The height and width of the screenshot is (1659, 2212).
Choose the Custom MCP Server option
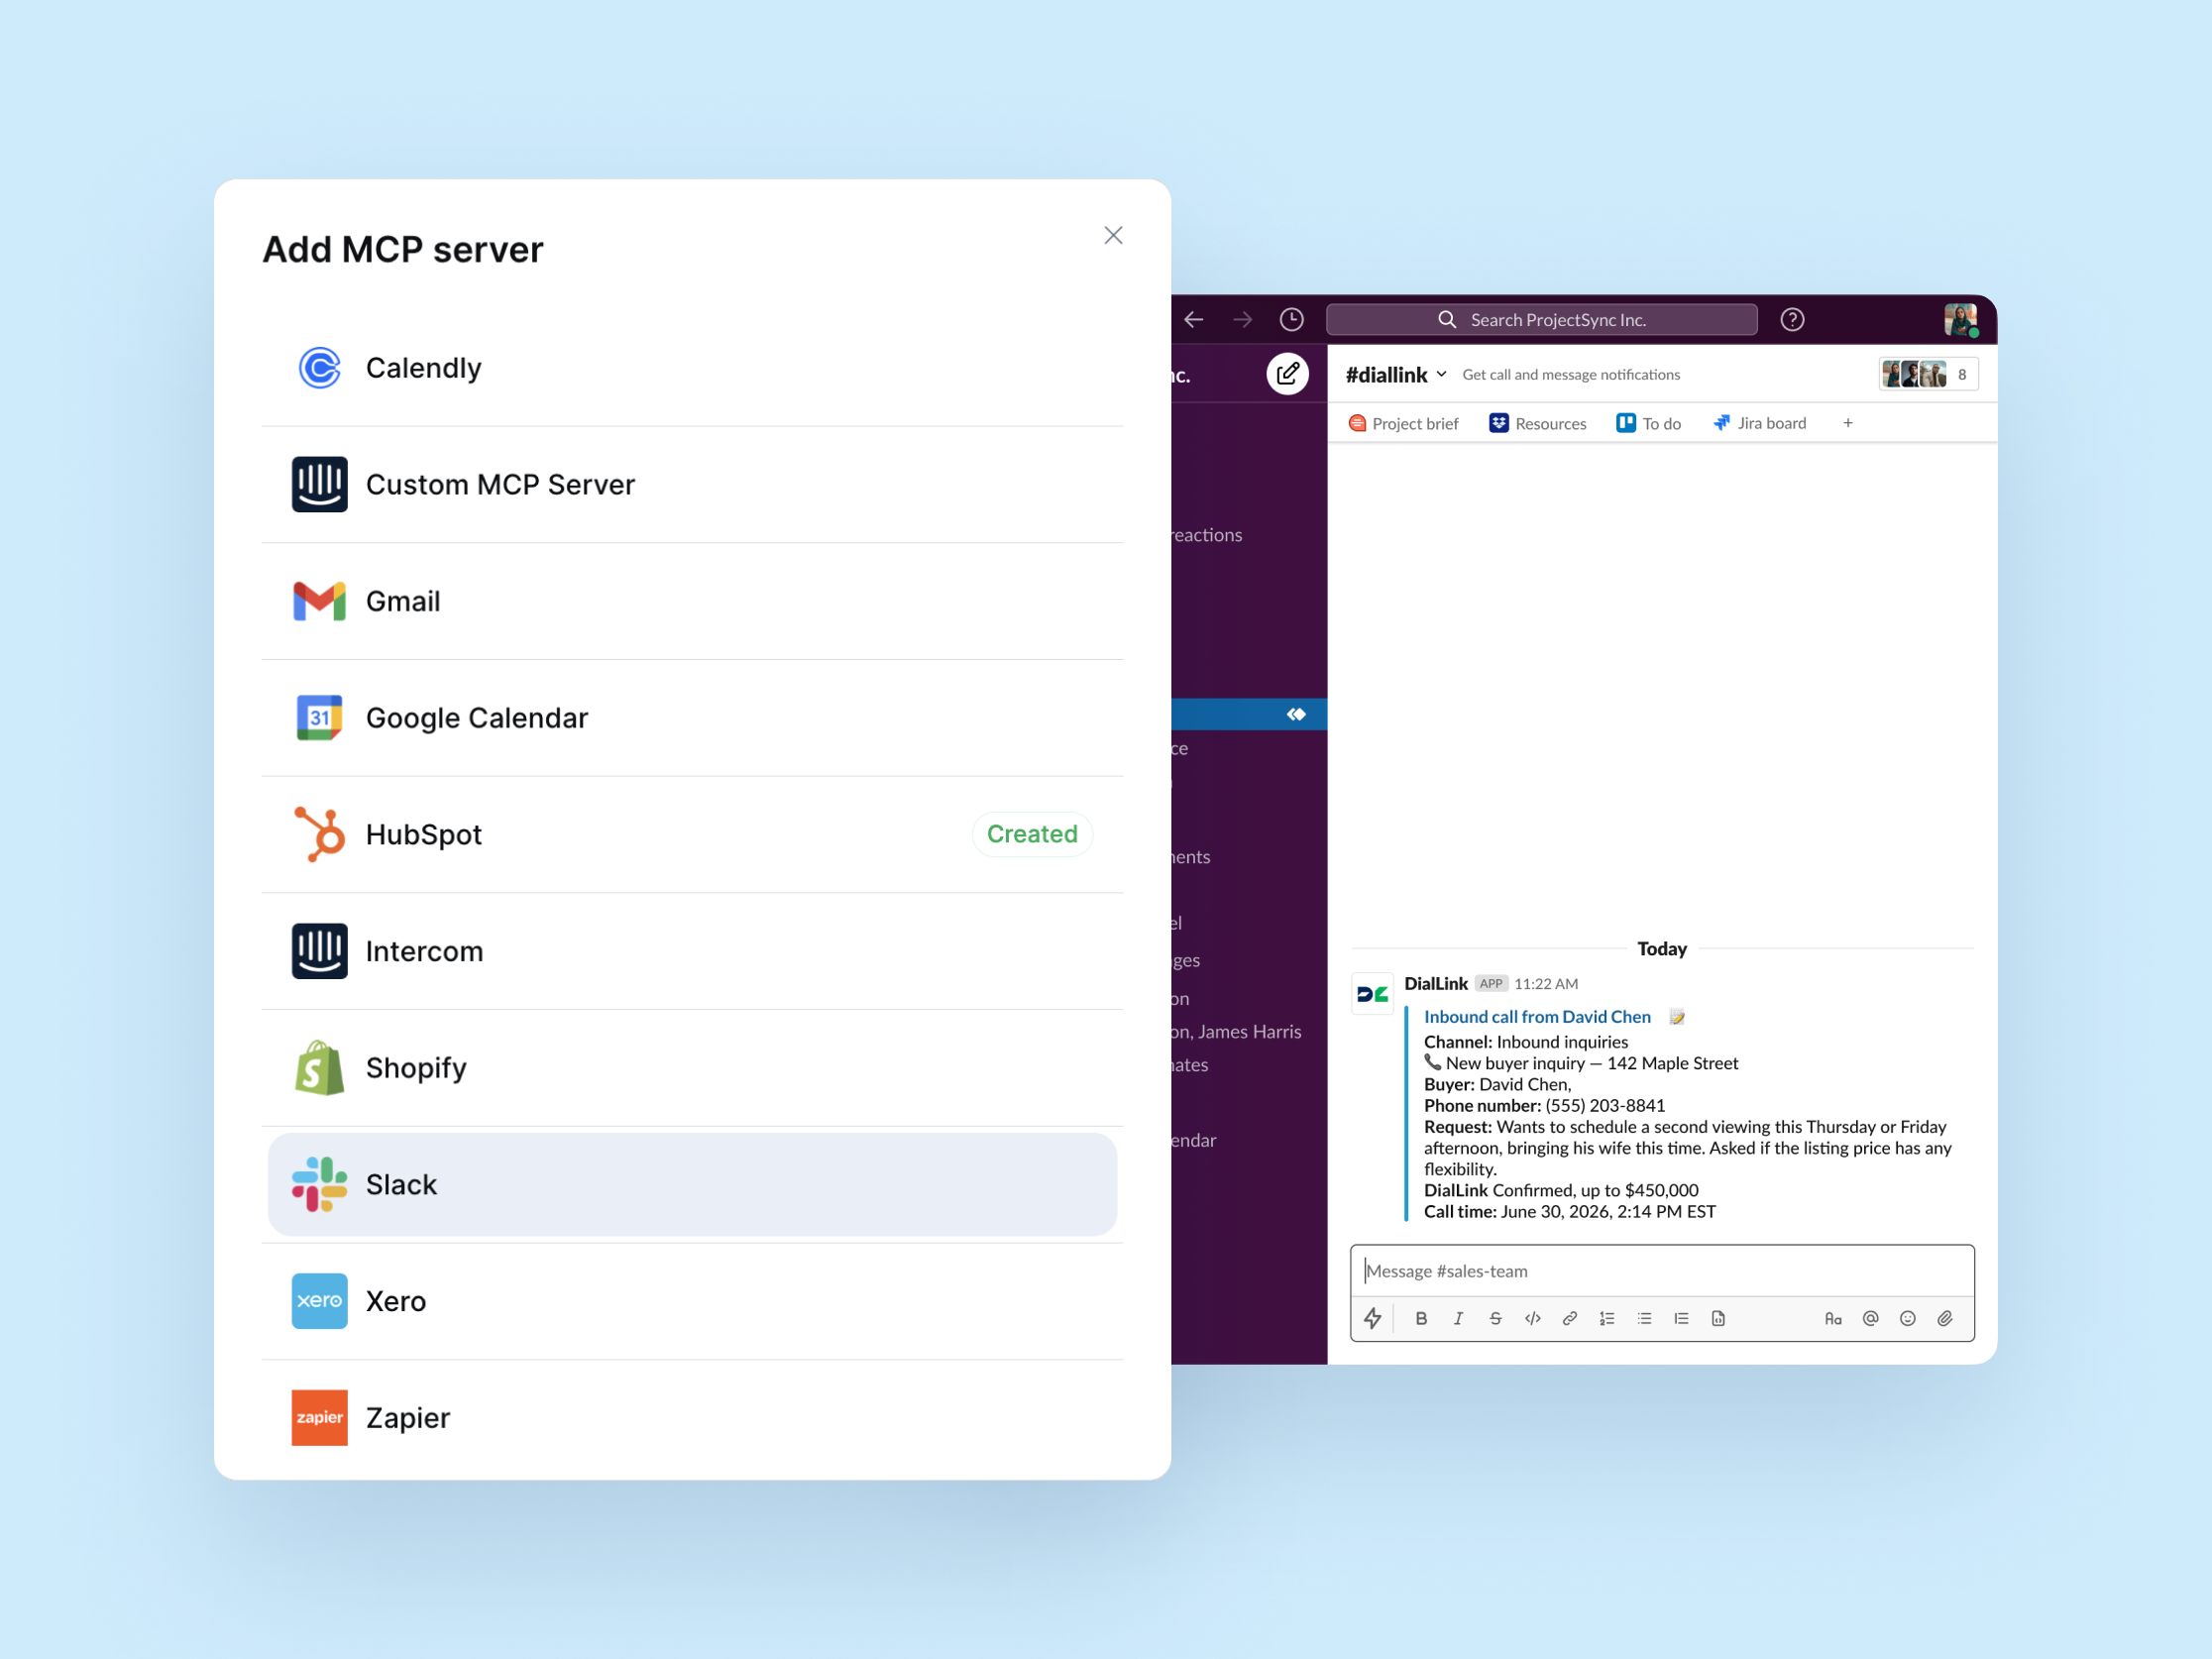click(x=692, y=485)
